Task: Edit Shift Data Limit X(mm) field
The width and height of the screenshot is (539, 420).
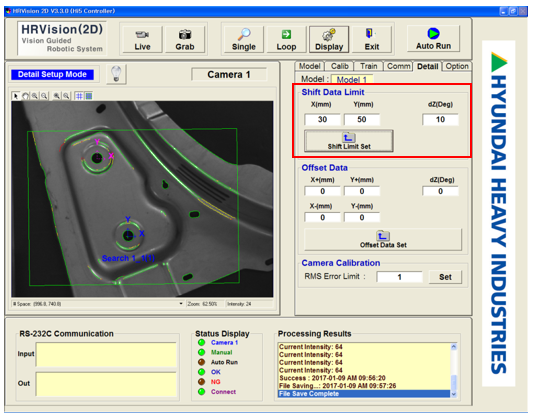Action: click(322, 120)
